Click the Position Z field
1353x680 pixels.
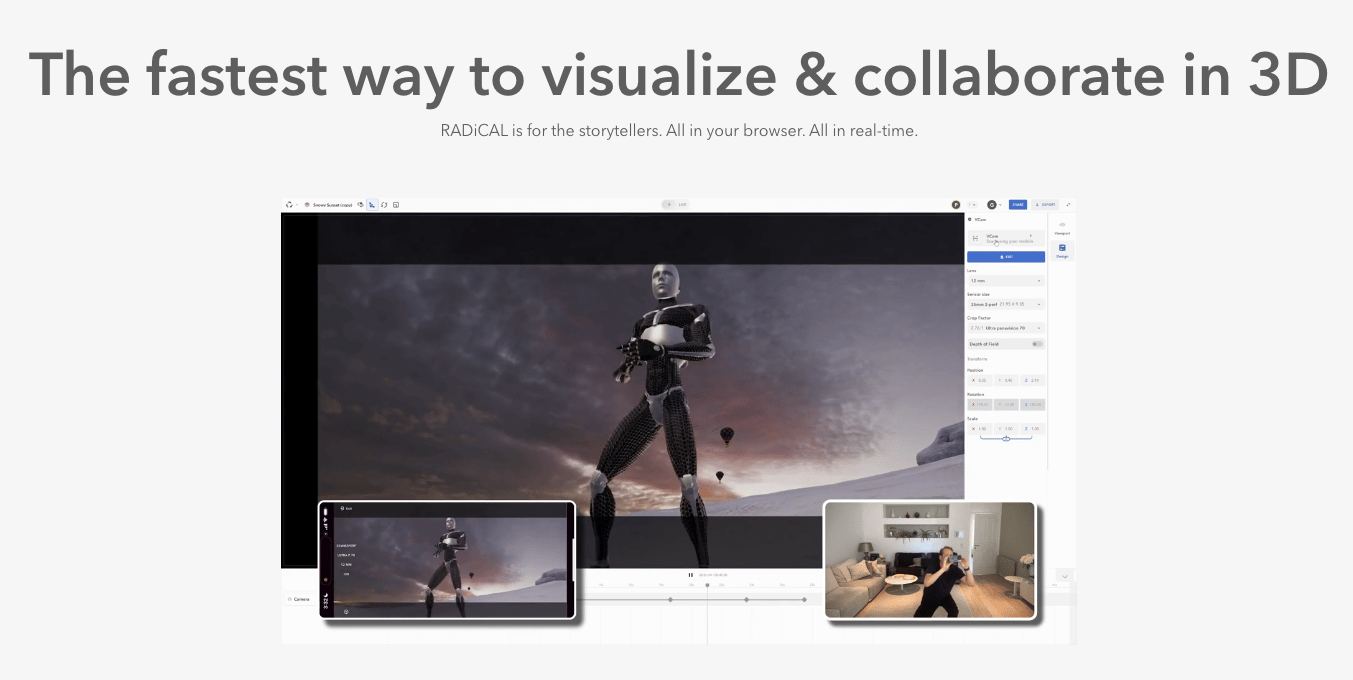1032,380
